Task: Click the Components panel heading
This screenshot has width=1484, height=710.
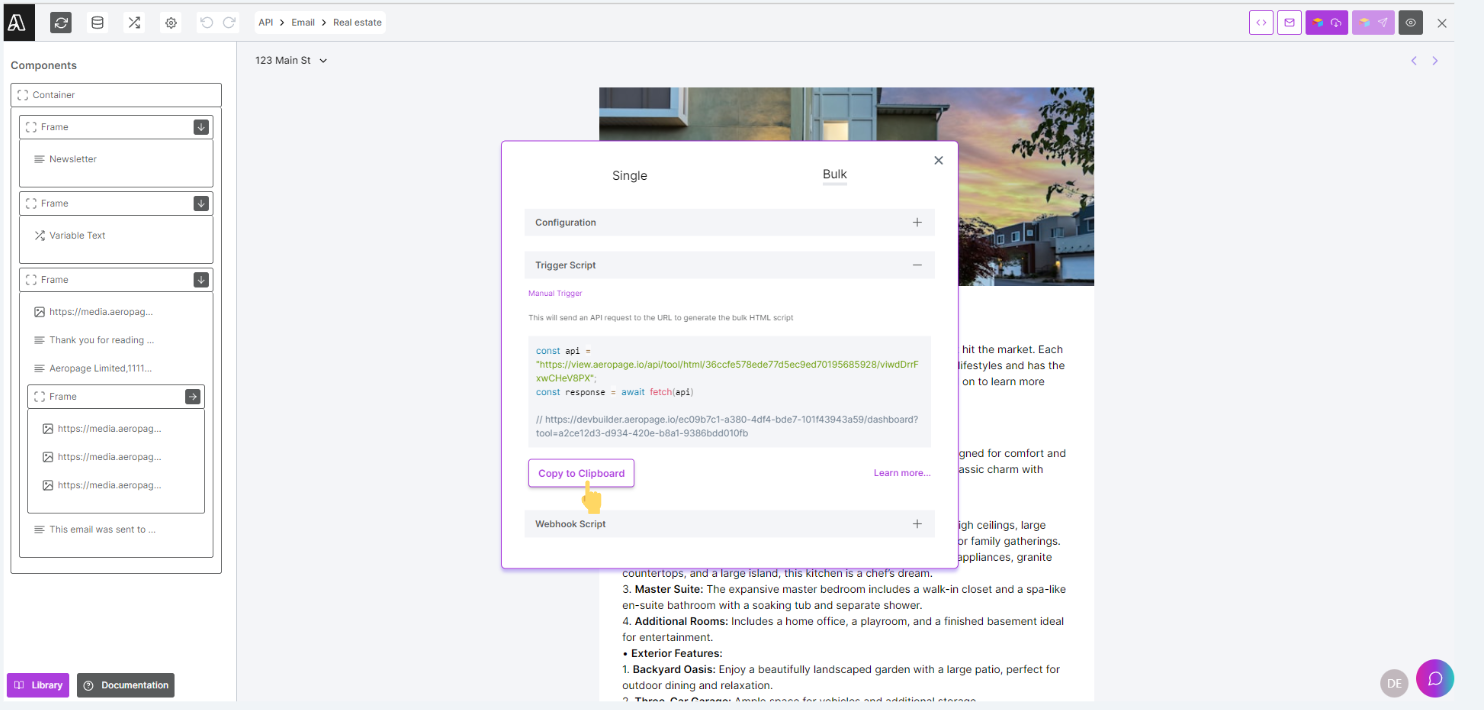Action: 44,65
